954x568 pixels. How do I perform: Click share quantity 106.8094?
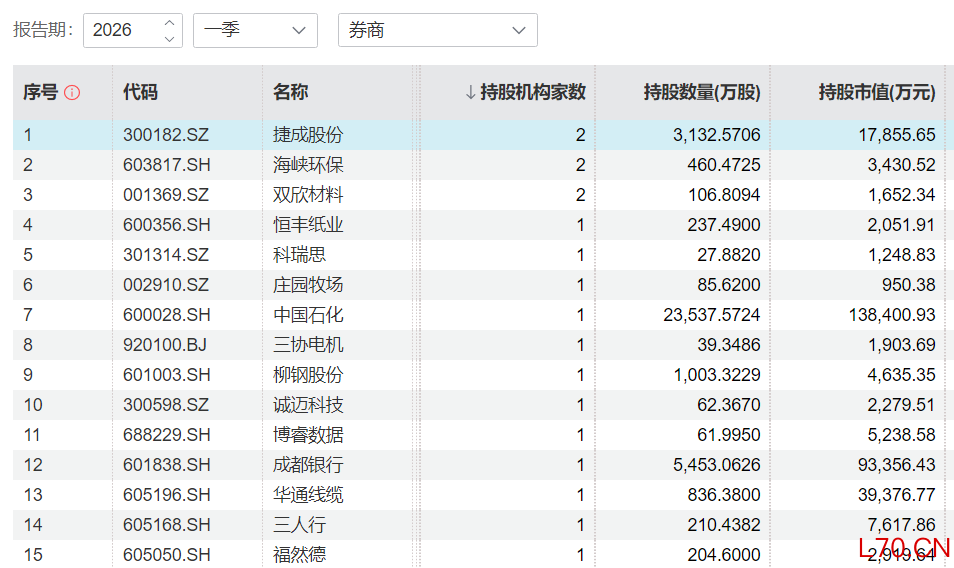pyautogui.click(x=723, y=195)
